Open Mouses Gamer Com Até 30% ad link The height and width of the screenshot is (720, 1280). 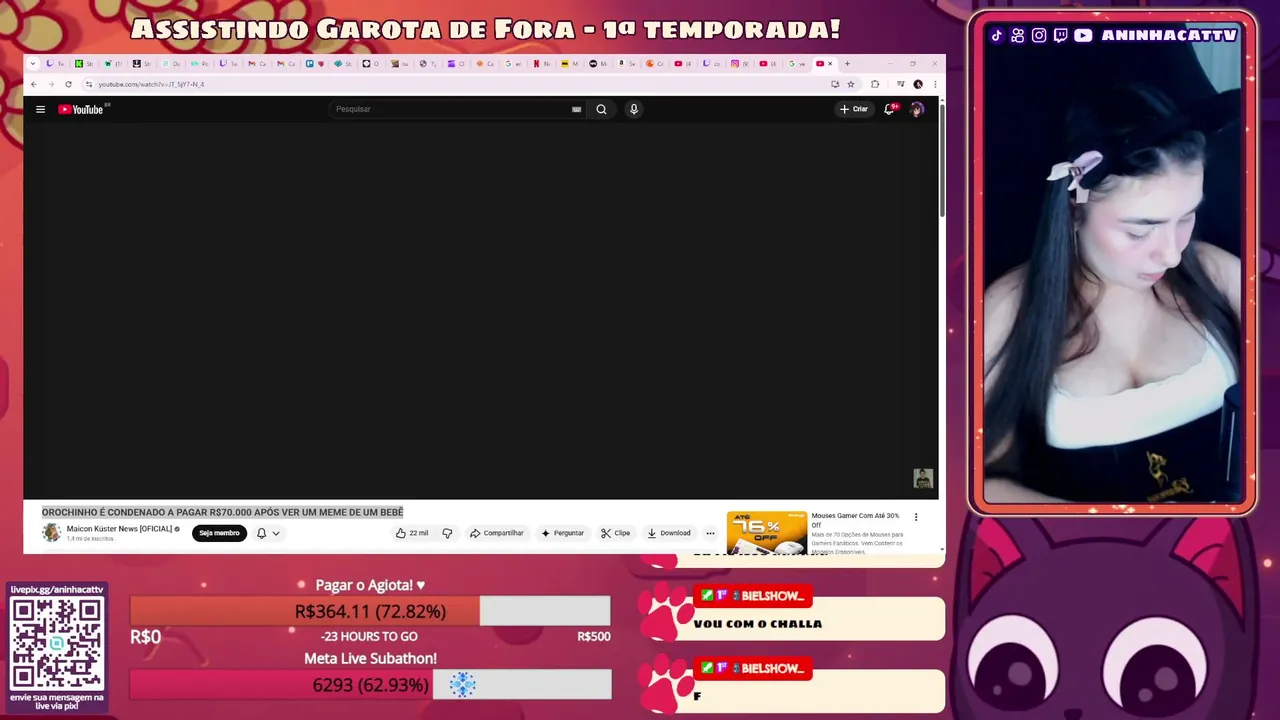point(855,519)
